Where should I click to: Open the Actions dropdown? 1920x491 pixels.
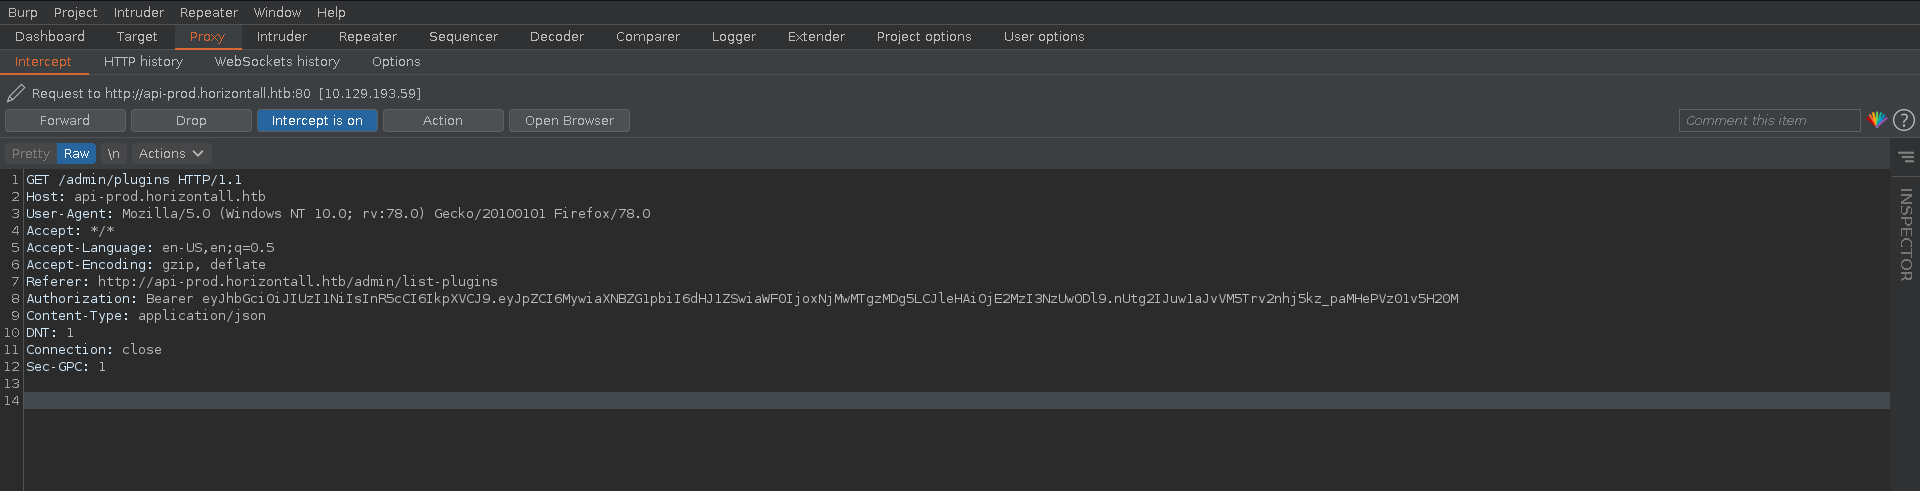pos(171,153)
